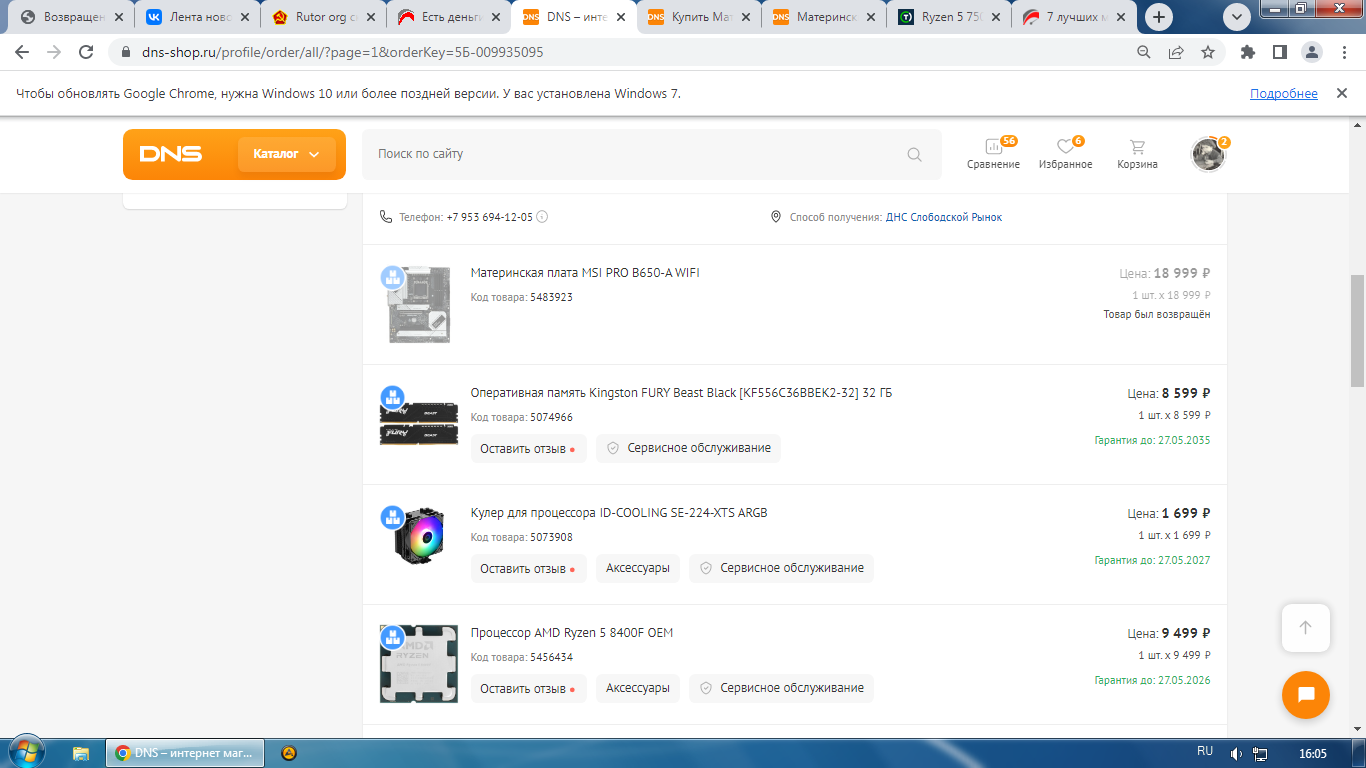Switch to the Материнск... tab
The width and height of the screenshot is (1366, 768).
pyautogui.click(x=826, y=17)
